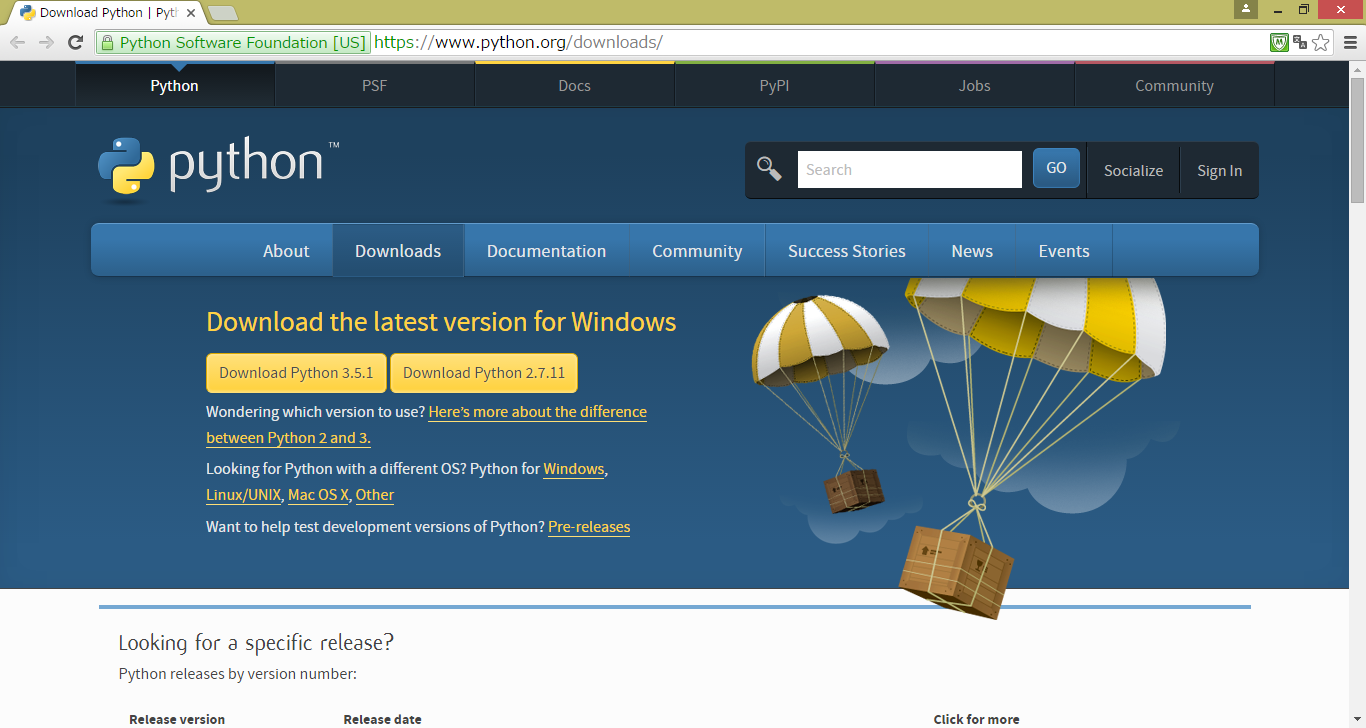Click the translate page icon in address bar
The height and width of the screenshot is (728, 1366).
[1300, 42]
